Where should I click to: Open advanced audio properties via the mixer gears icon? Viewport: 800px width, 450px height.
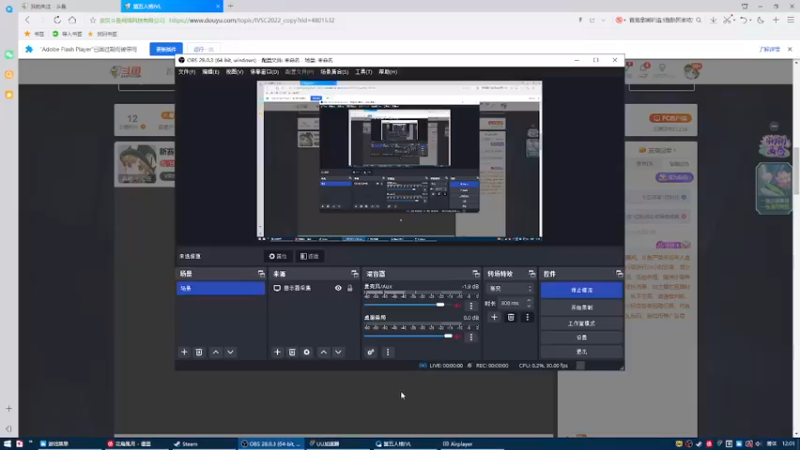pyautogui.click(x=371, y=352)
